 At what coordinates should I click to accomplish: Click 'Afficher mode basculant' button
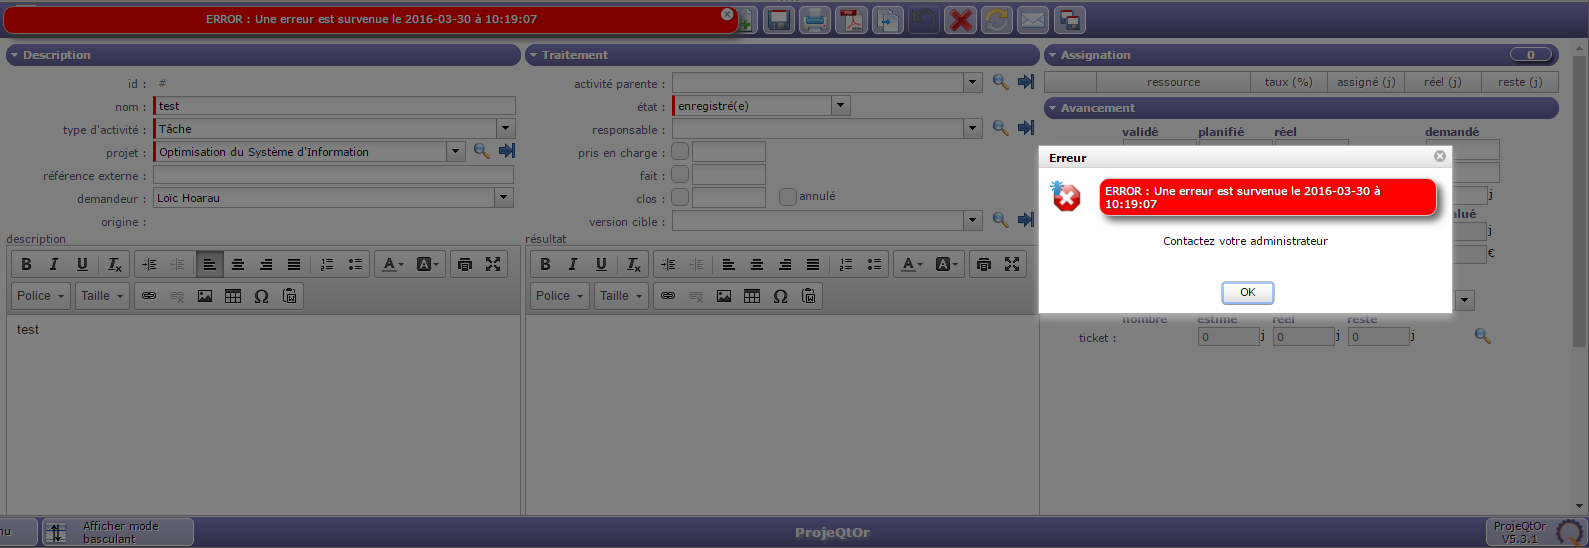click(118, 532)
